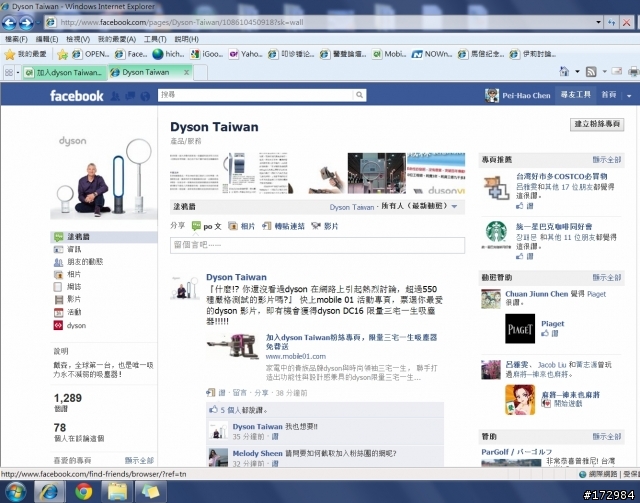This screenshot has width=640, height=503.
Task: Click the Dyson handheld vacuum link thumbnail
Action: [x=233, y=347]
